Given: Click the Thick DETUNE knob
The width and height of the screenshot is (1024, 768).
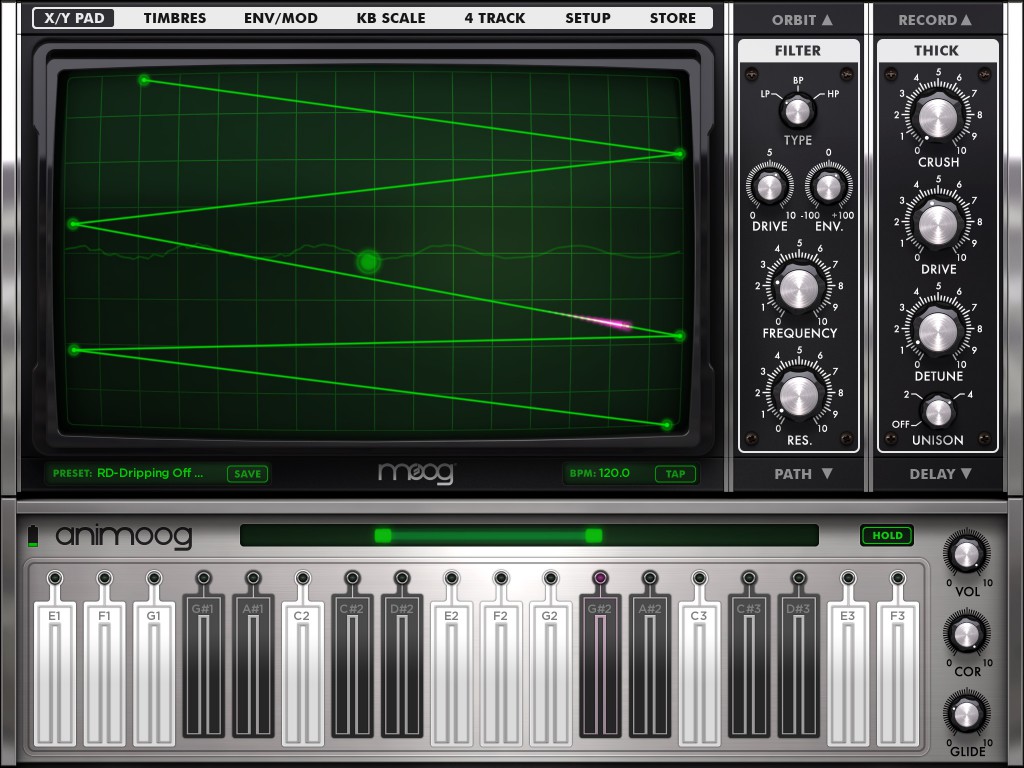Looking at the screenshot, I should coord(938,331).
